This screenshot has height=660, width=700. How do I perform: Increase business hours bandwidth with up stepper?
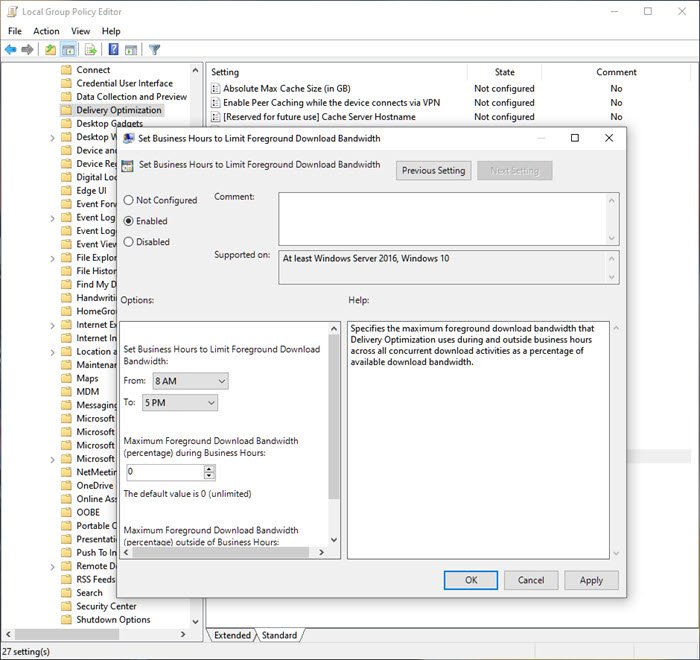coord(209,468)
